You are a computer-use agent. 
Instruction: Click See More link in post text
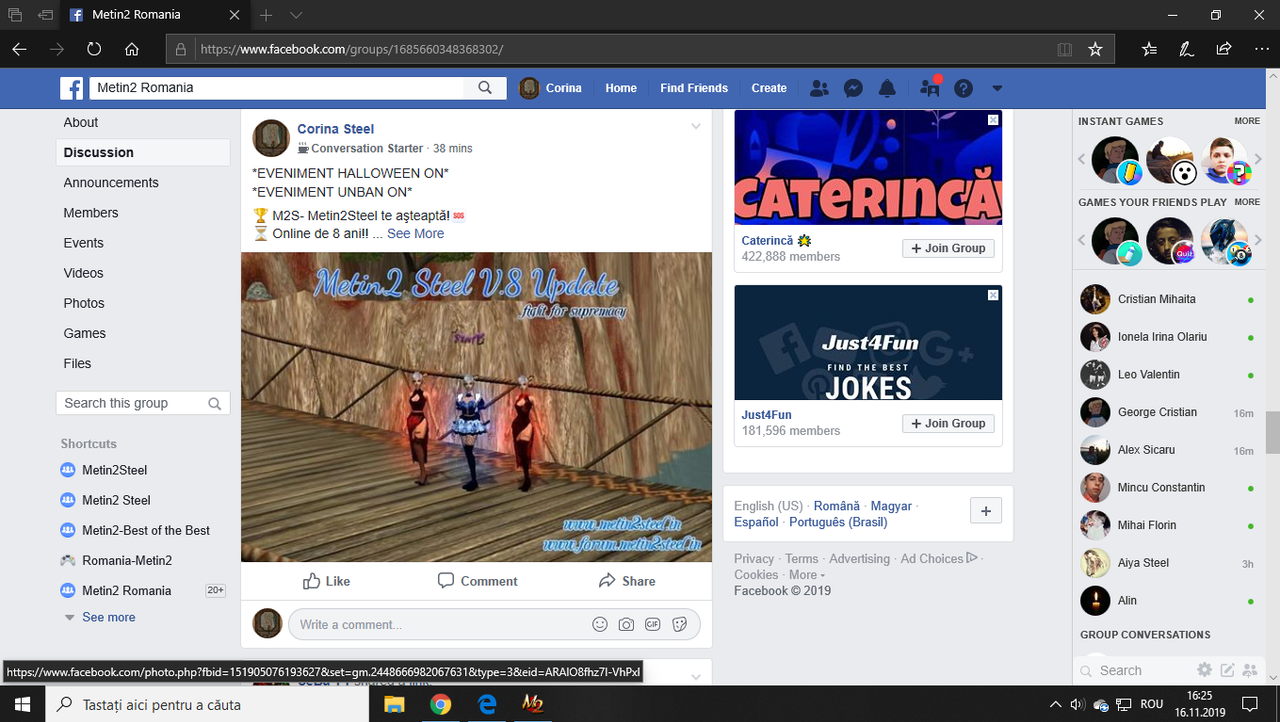pyautogui.click(x=415, y=233)
